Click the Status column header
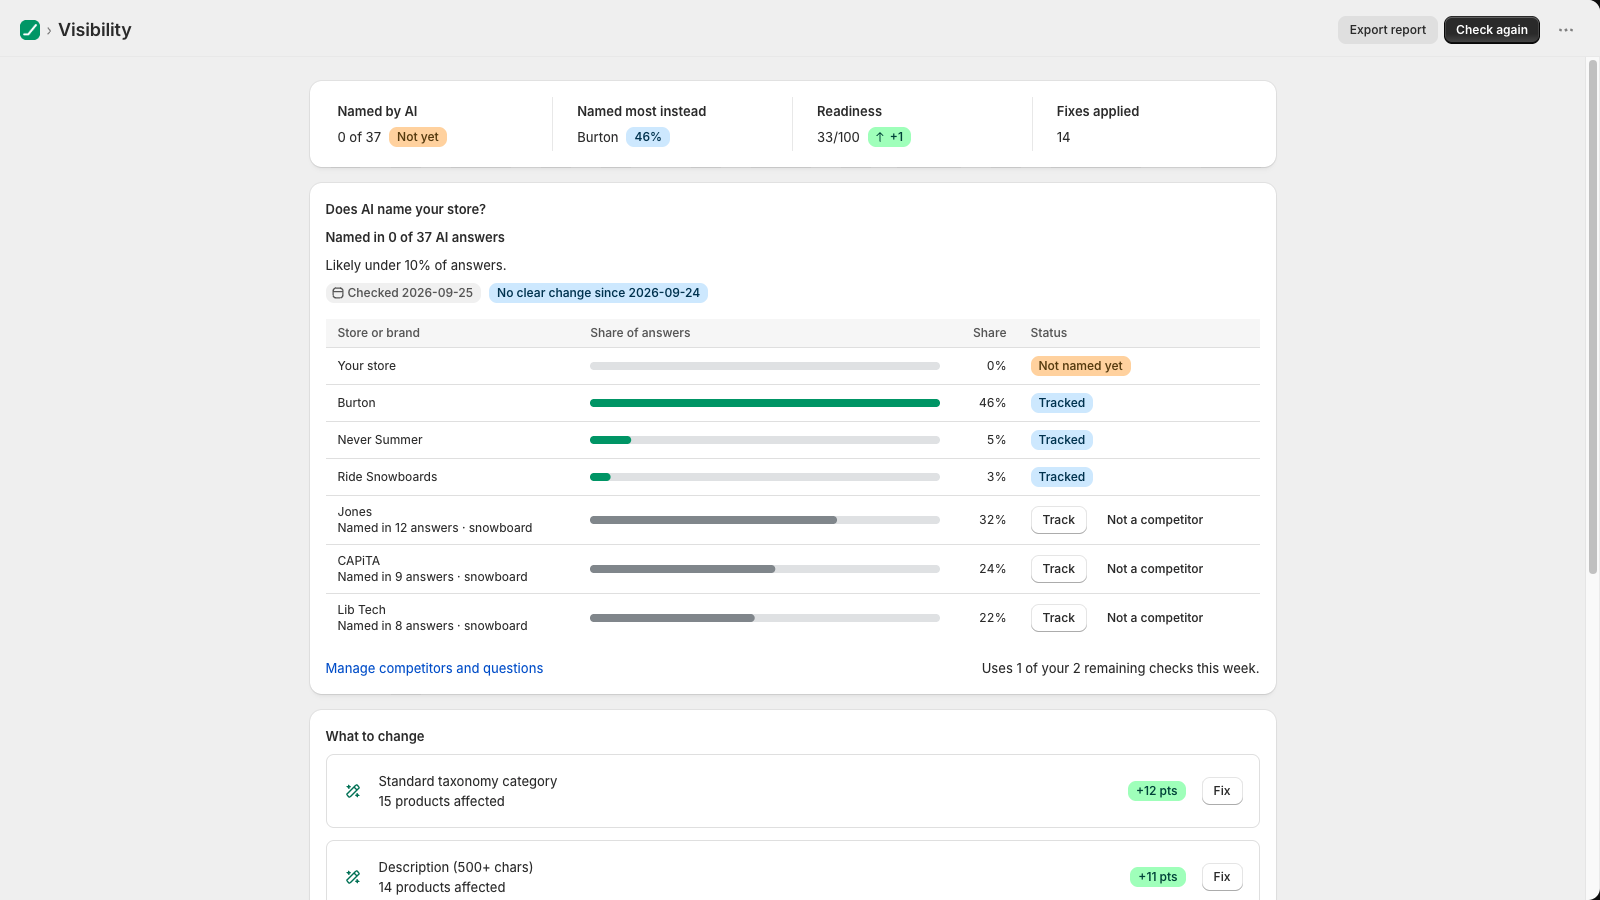The height and width of the screenshot is (900, 1600). pyautogui.click(x=1048, y=333)
